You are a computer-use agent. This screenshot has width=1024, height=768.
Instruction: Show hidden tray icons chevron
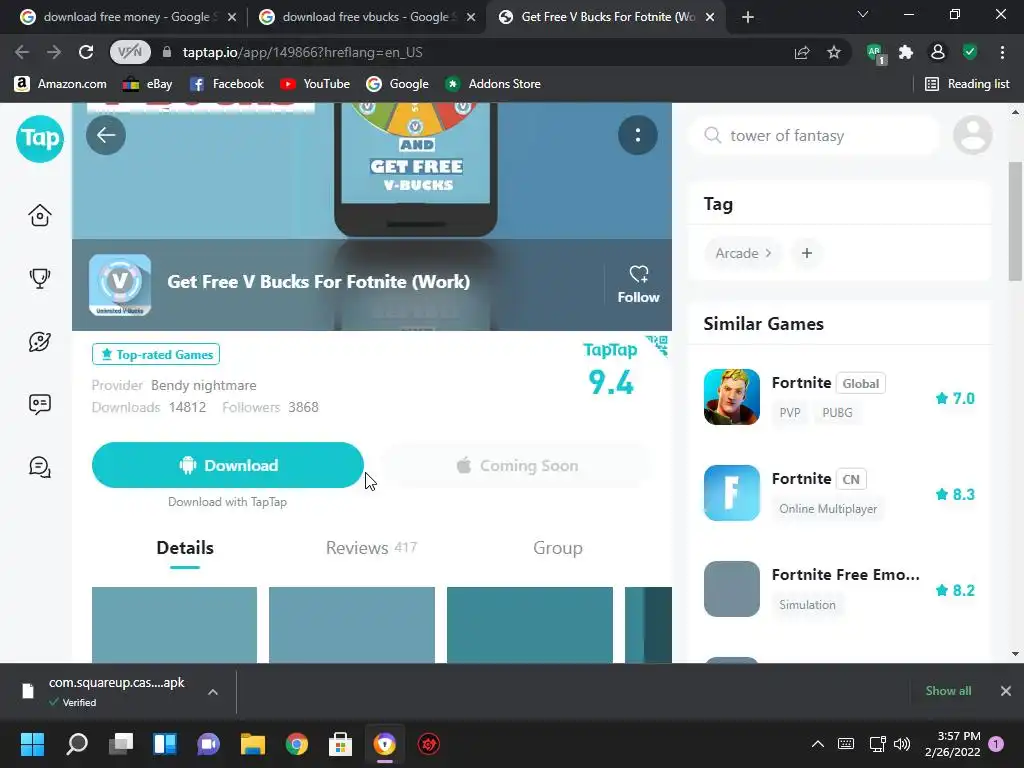[817, 744]
